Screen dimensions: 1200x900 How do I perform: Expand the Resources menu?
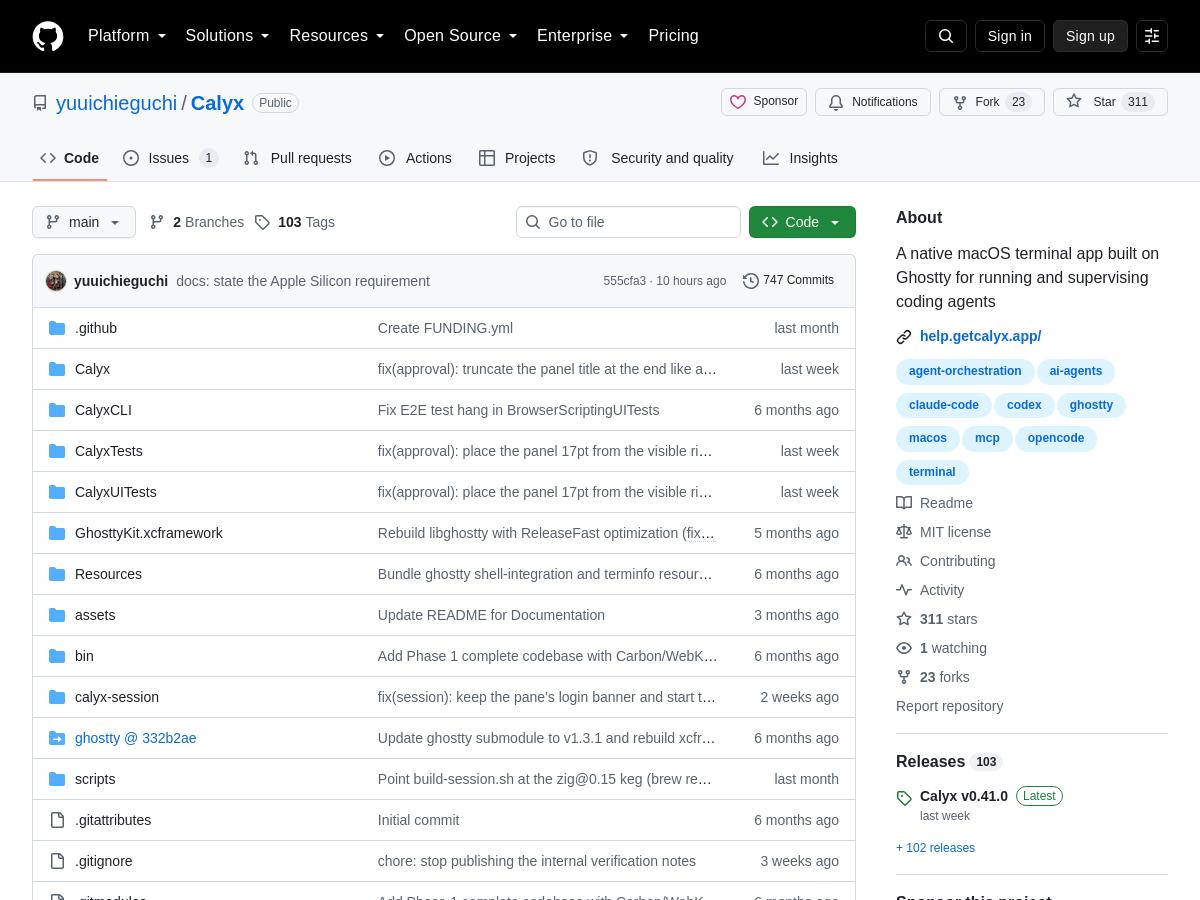click(x=337, y=36)
